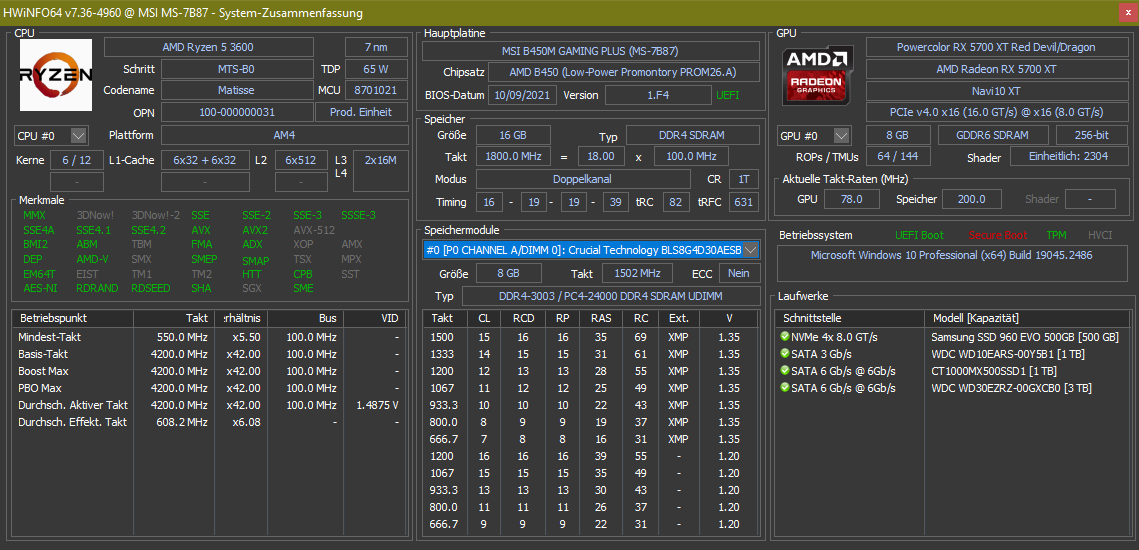This screenshot has height=550, width=1139.
Task: Select the WDC WD30EZRZ-00GXCB0 drive row
Action: click(x=953, y=388)
